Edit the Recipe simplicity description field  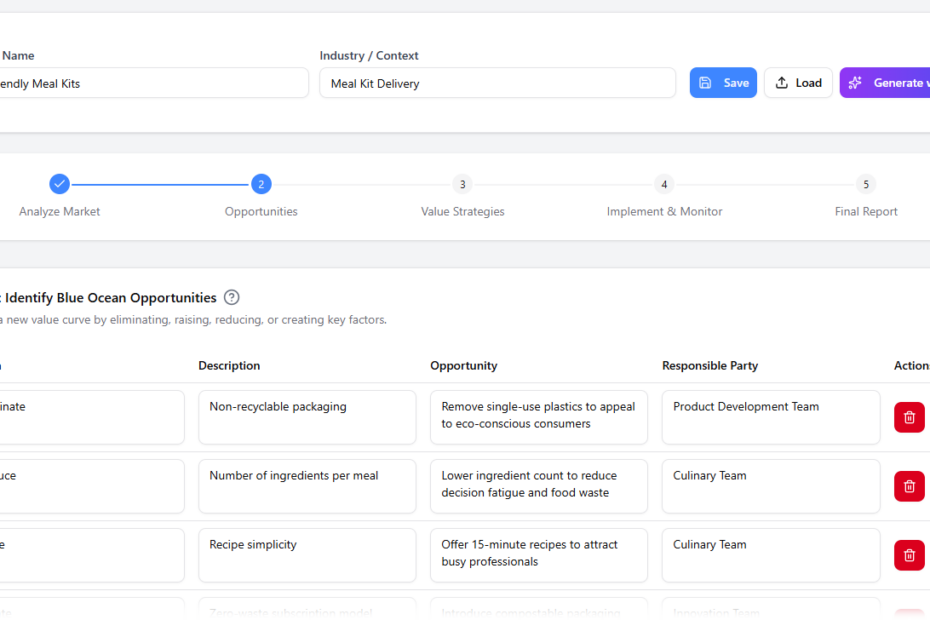click(307, 555)
